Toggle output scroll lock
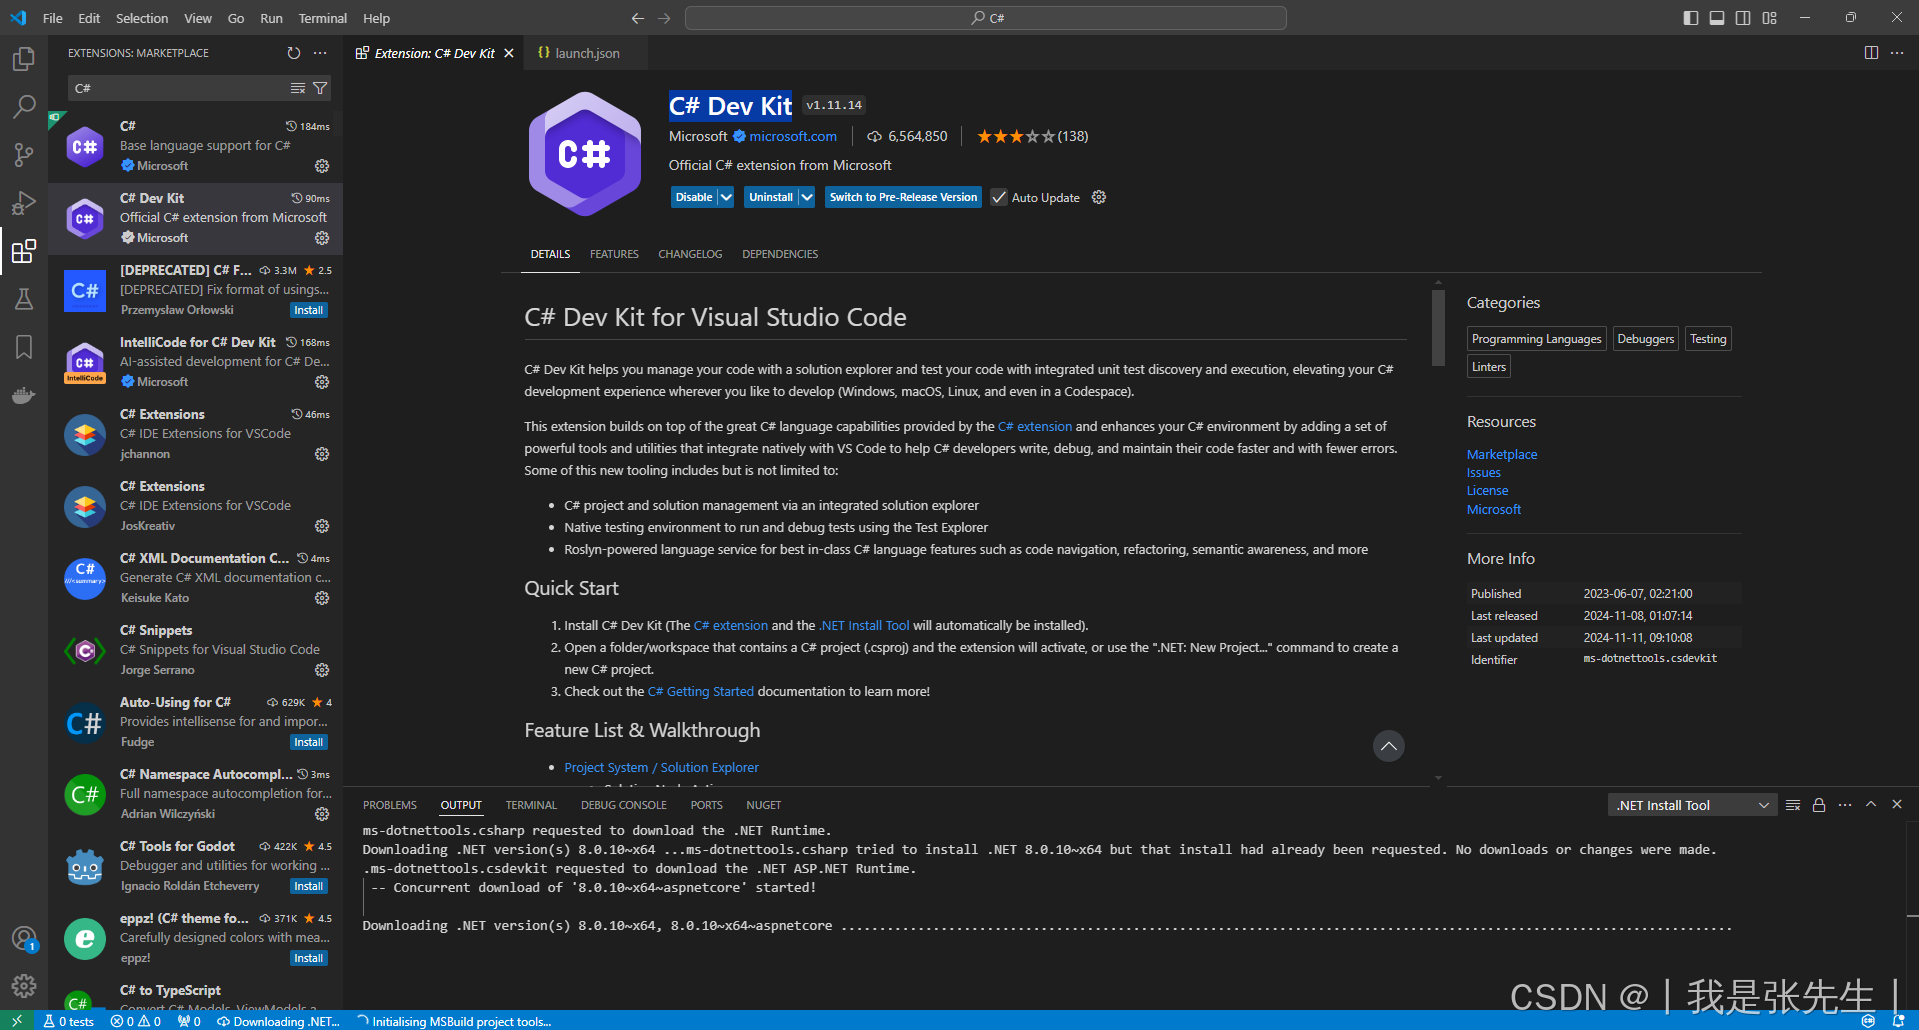1919x1030 pixels. [1819, 805]
